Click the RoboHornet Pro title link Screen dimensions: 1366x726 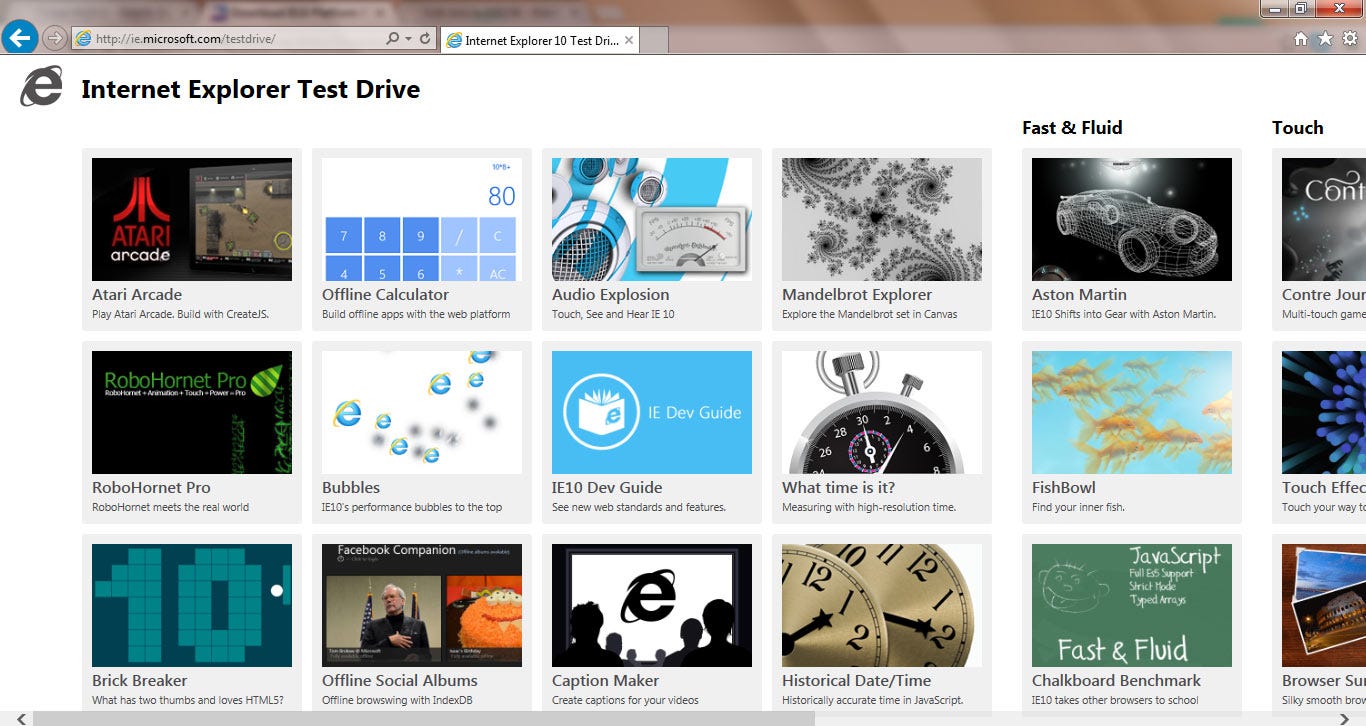pyautogui.click(x=151, y=488)
